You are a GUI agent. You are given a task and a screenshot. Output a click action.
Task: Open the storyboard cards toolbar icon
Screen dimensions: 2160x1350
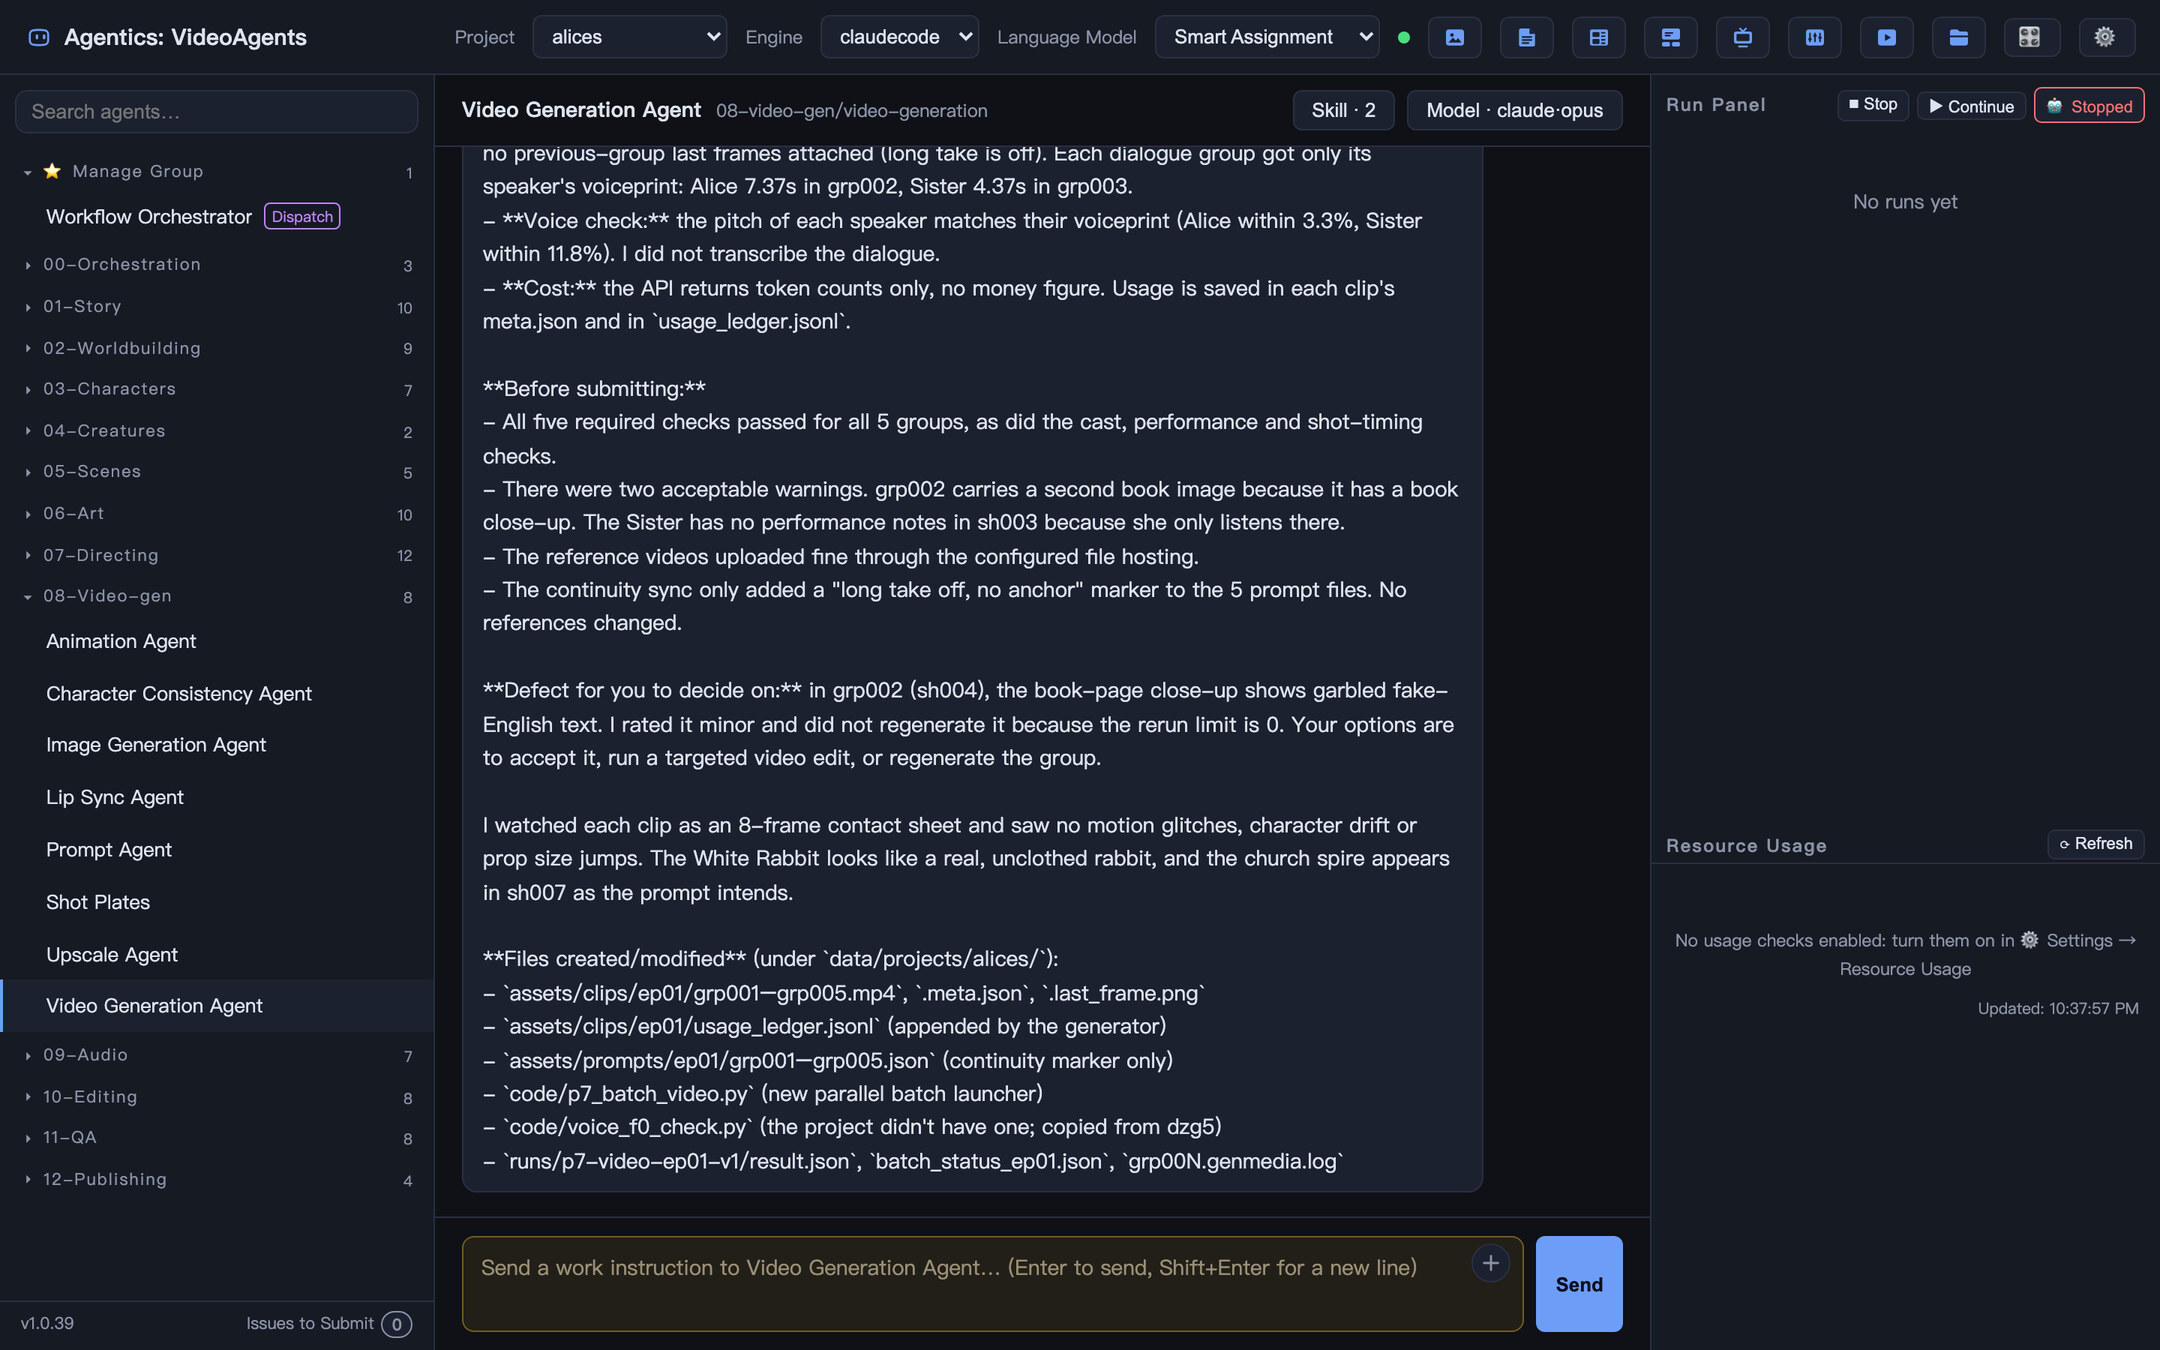coord(1671,37)
